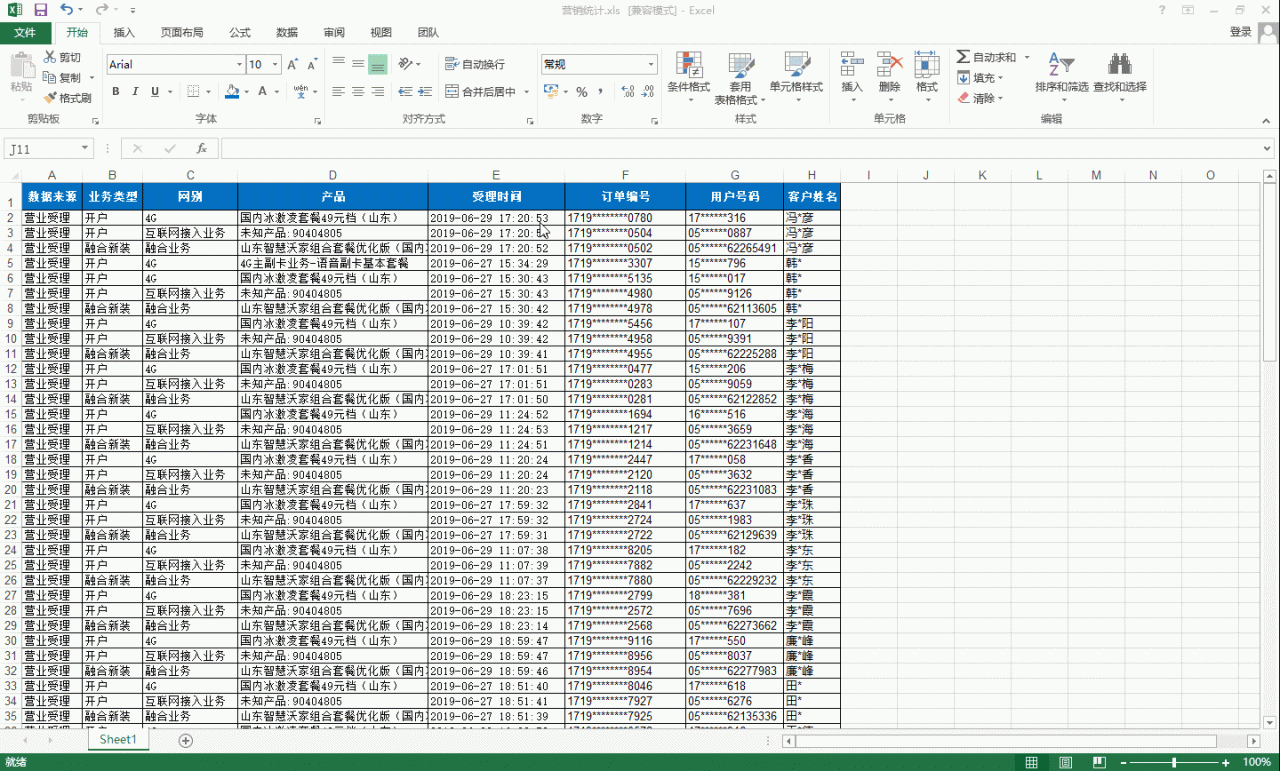Viewport: 1280px width, 771px height.
Task: Open the number format dropdown (常规)
Action: 651,64
